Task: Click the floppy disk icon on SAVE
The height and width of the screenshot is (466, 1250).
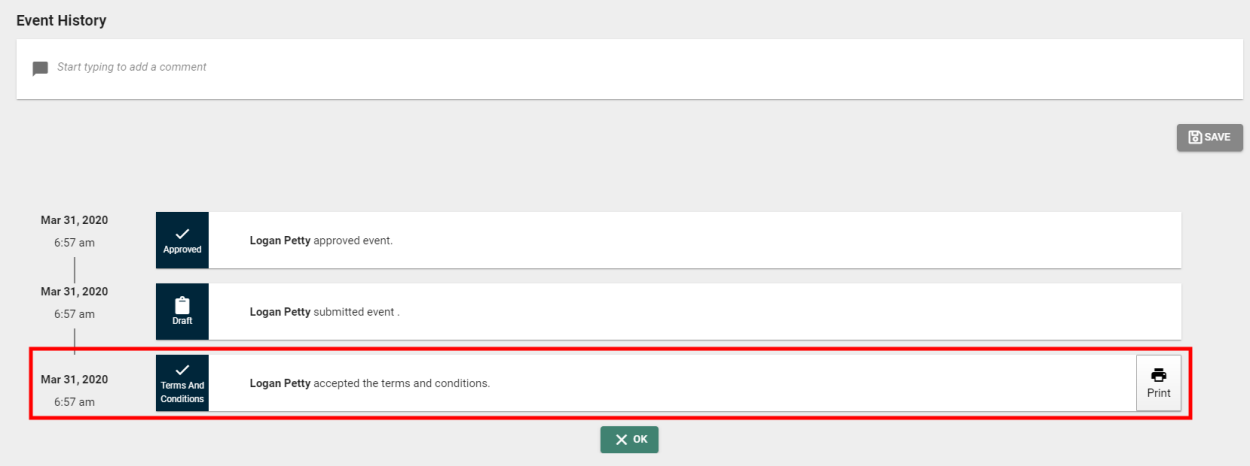Action: [x=1195, y=137]
